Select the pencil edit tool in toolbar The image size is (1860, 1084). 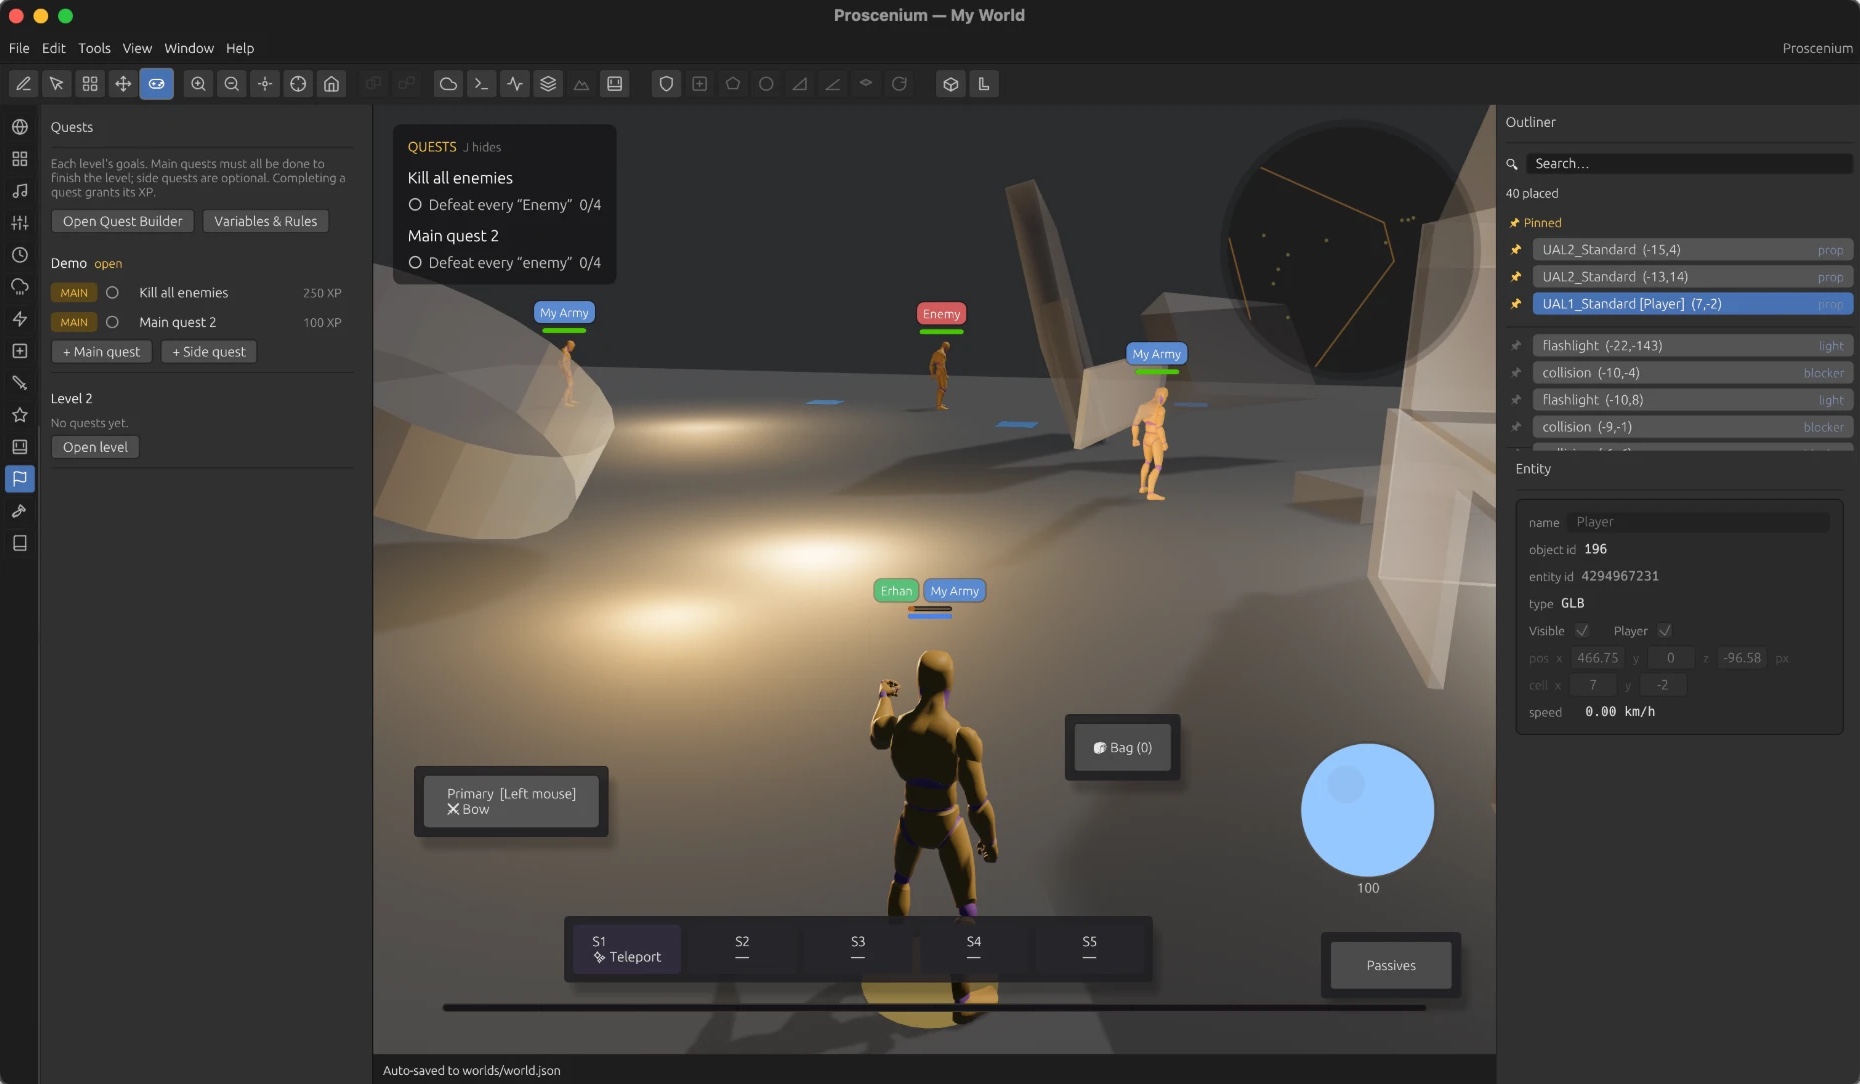point(23,84)
